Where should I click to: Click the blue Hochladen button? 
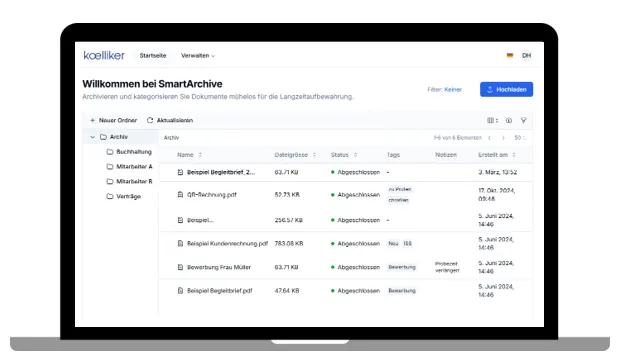507,89
